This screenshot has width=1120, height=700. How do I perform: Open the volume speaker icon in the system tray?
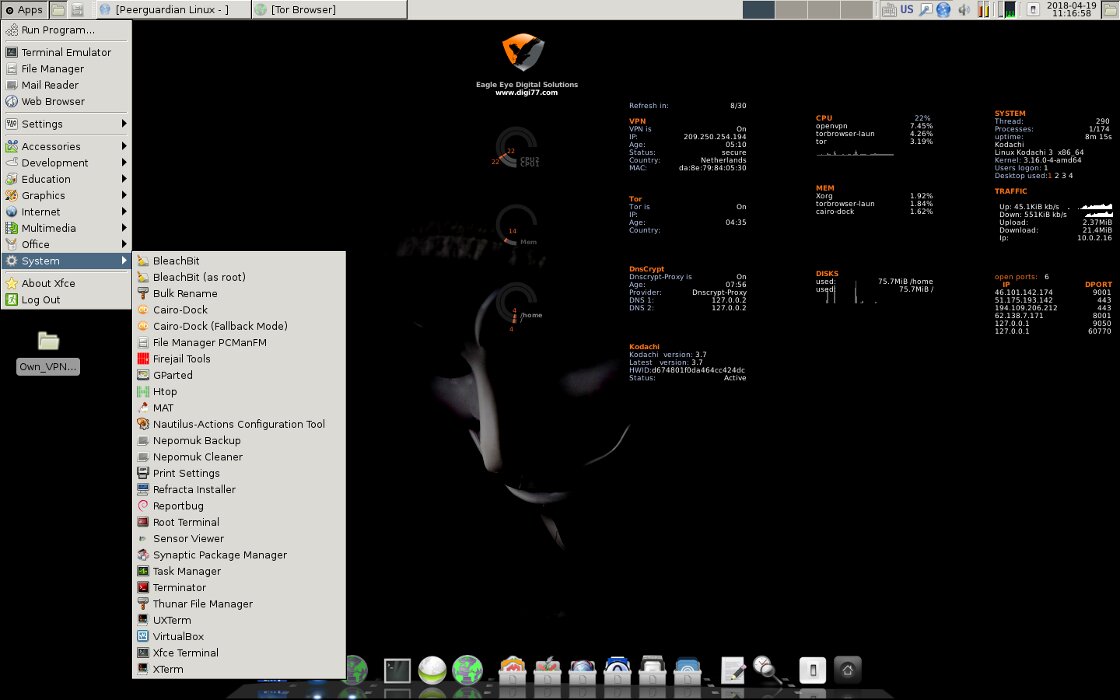pyautogui.click(x=964, y=10)
